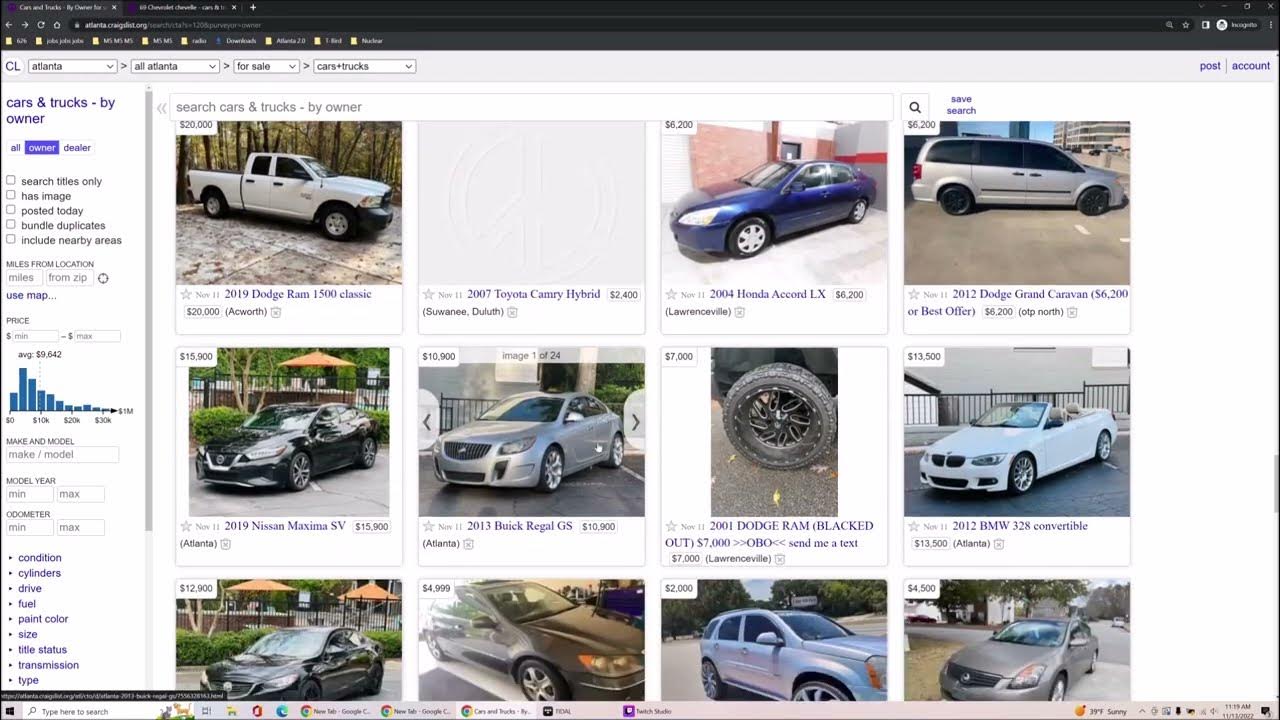The height and width of the screenshot is (720, 1280).
Task: Enable search titles only checkbox
Action: coord(11,181)
